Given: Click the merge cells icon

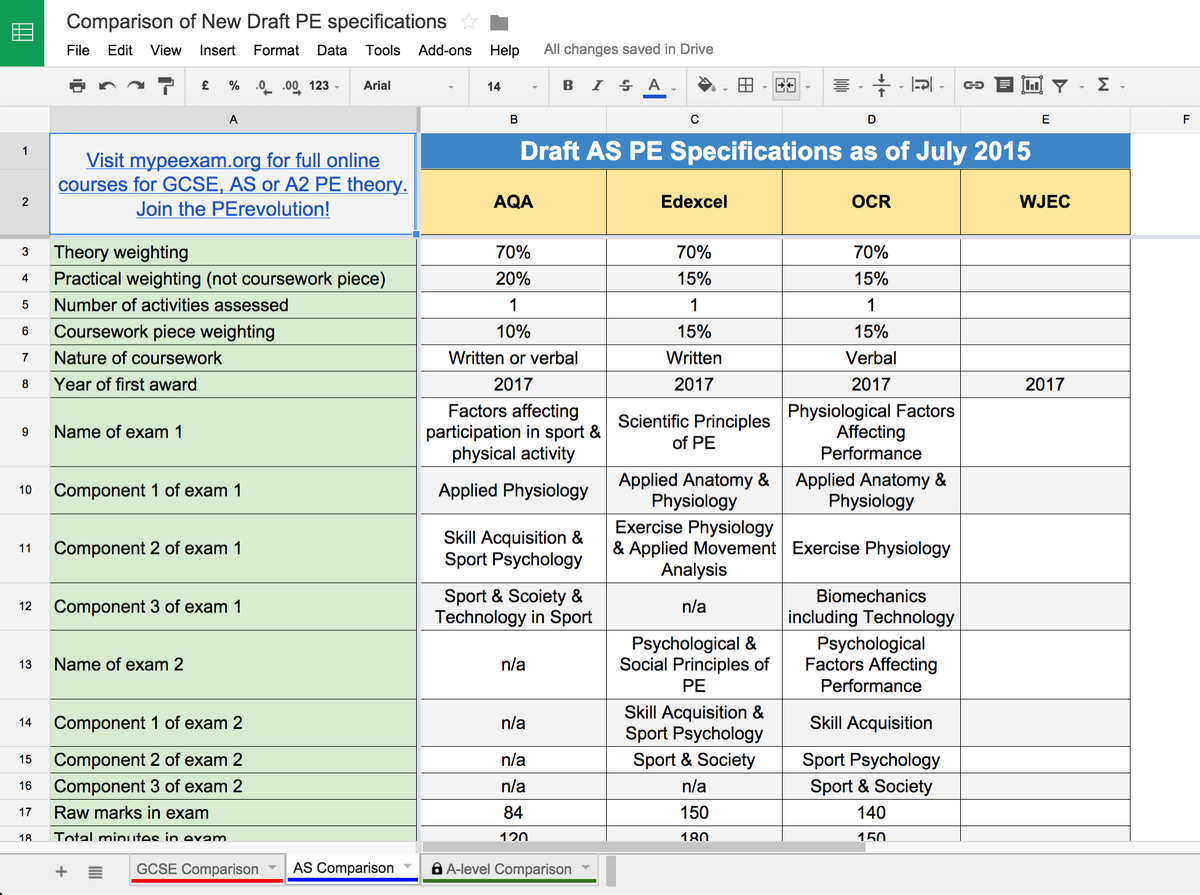Looking at the screenshot, I should coord(785,86).
